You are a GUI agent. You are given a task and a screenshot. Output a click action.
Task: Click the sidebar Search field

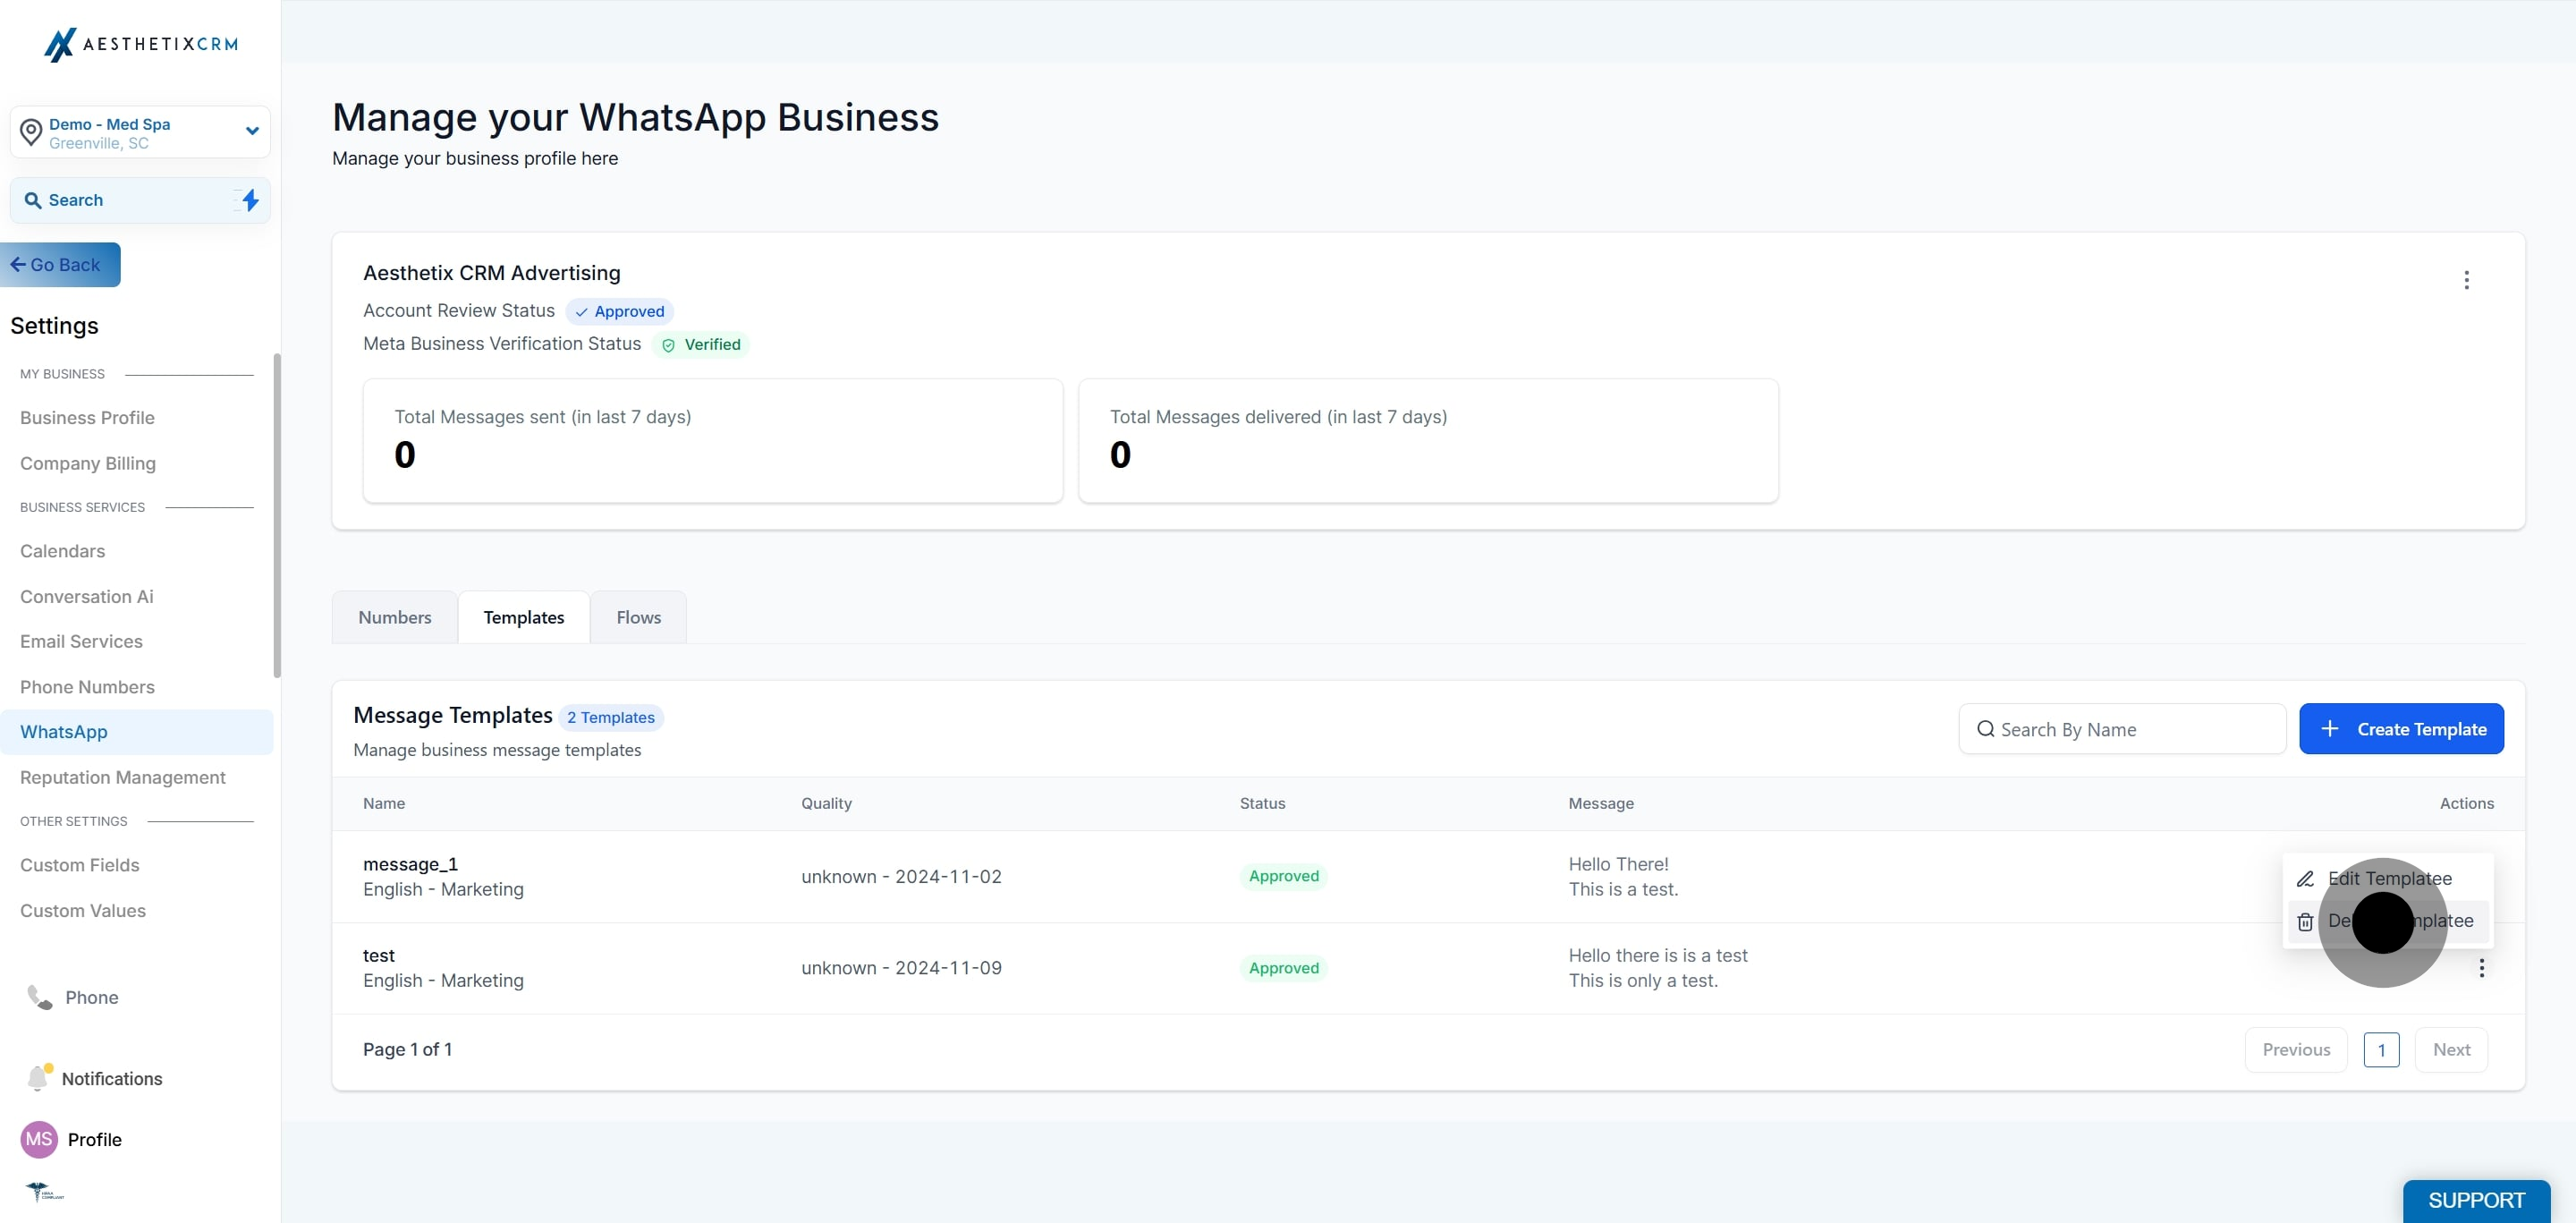tap(140, 200)
